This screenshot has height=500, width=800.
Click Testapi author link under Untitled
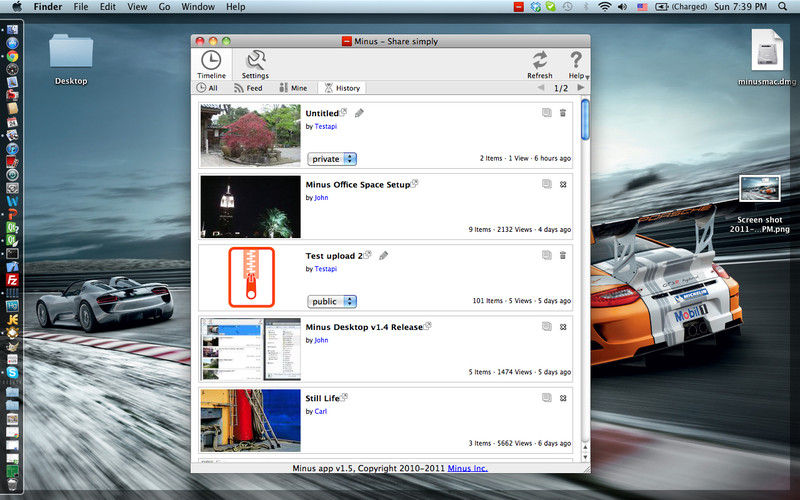[326, 127]
